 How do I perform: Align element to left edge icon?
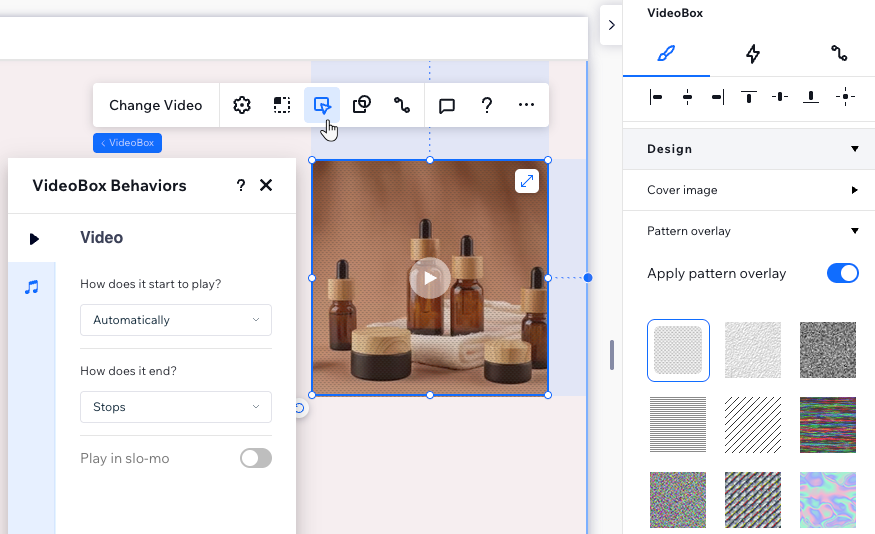656,97
